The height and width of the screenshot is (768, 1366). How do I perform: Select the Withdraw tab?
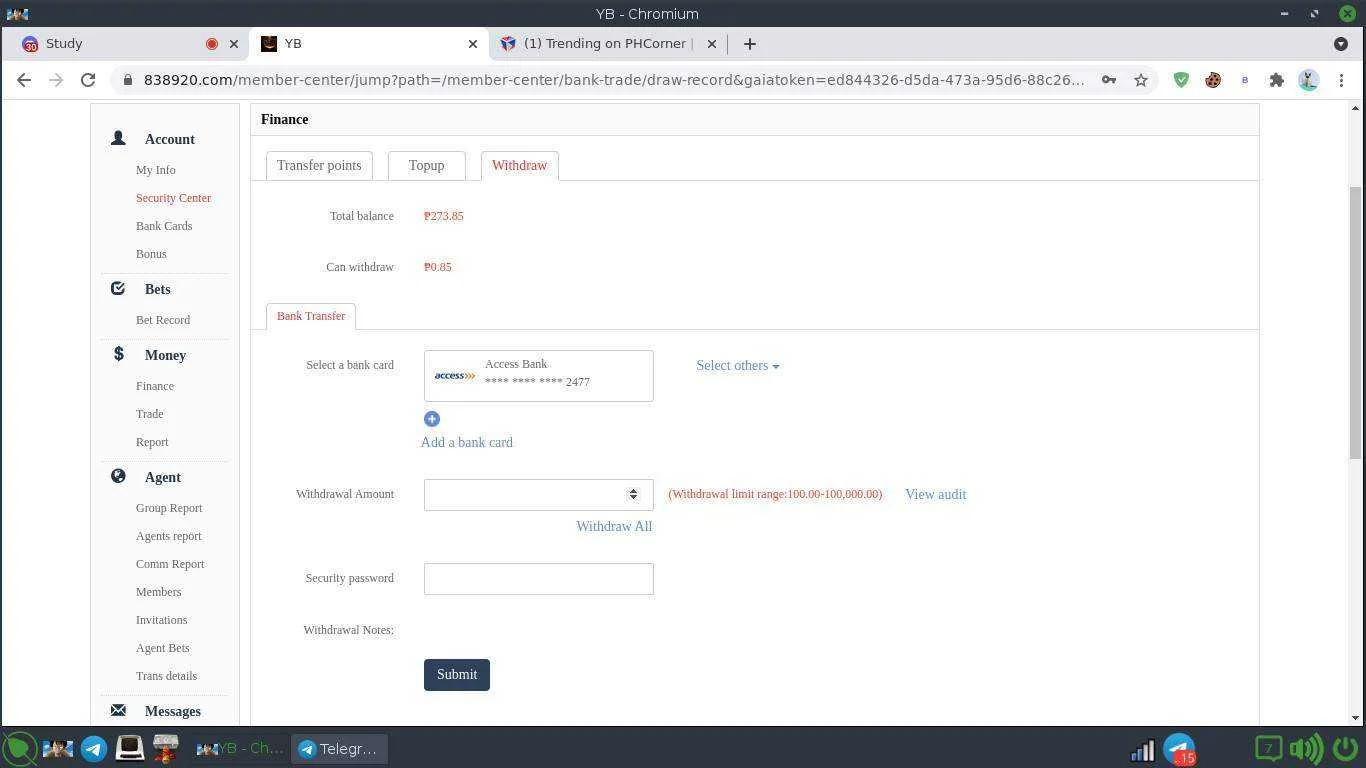point(519,166)
